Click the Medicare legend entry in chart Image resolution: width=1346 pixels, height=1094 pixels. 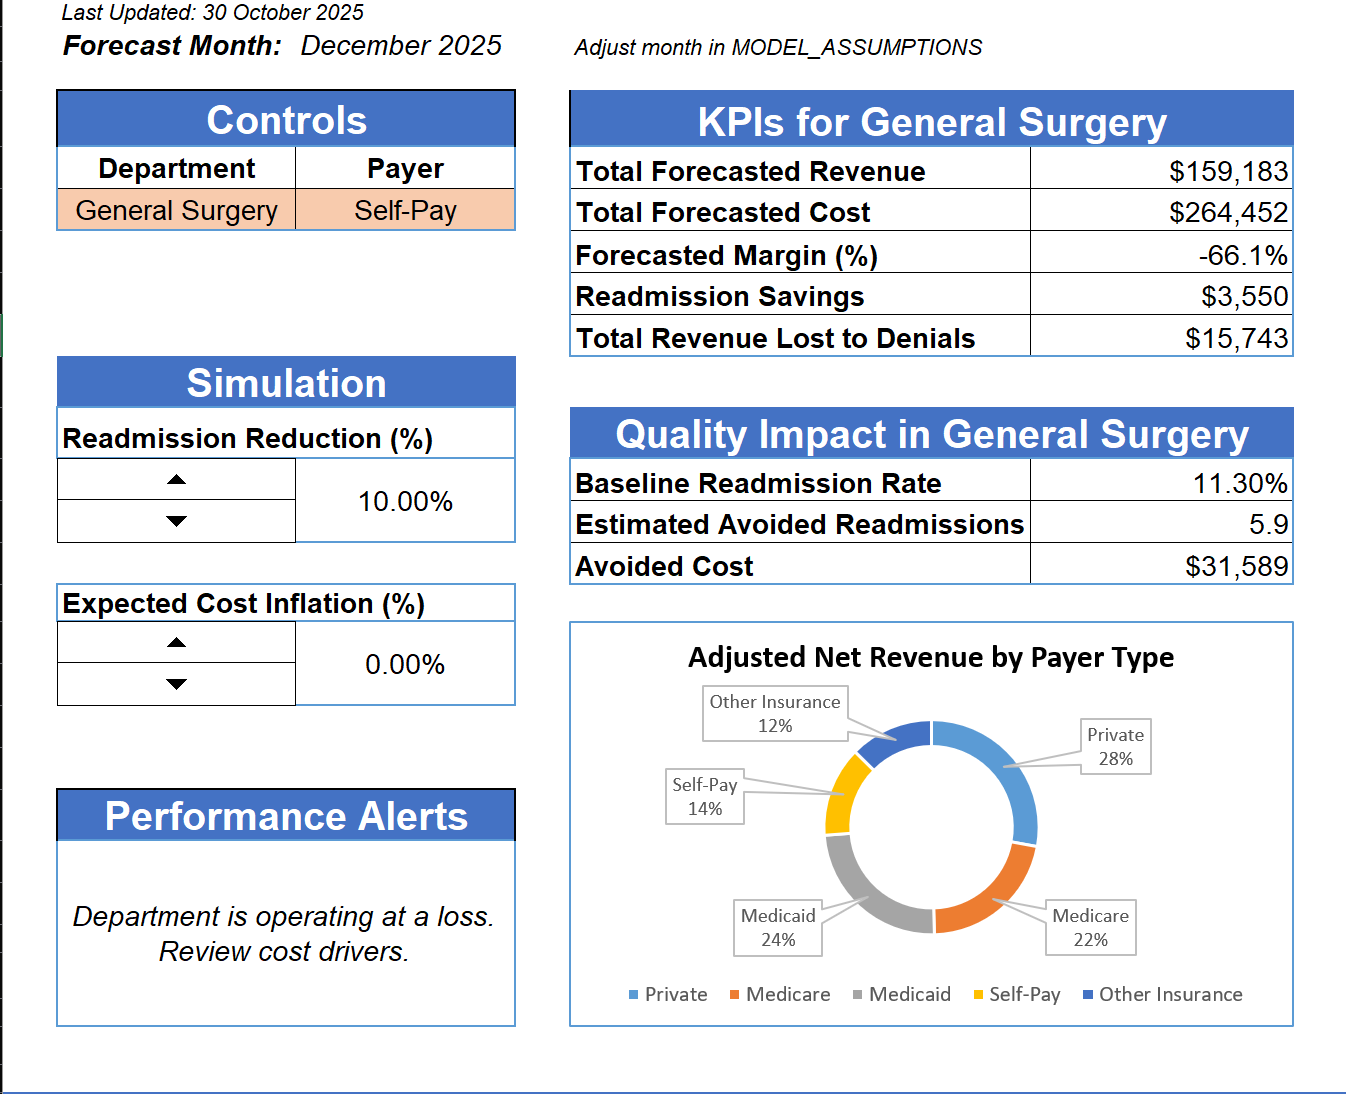click(780, 995)
